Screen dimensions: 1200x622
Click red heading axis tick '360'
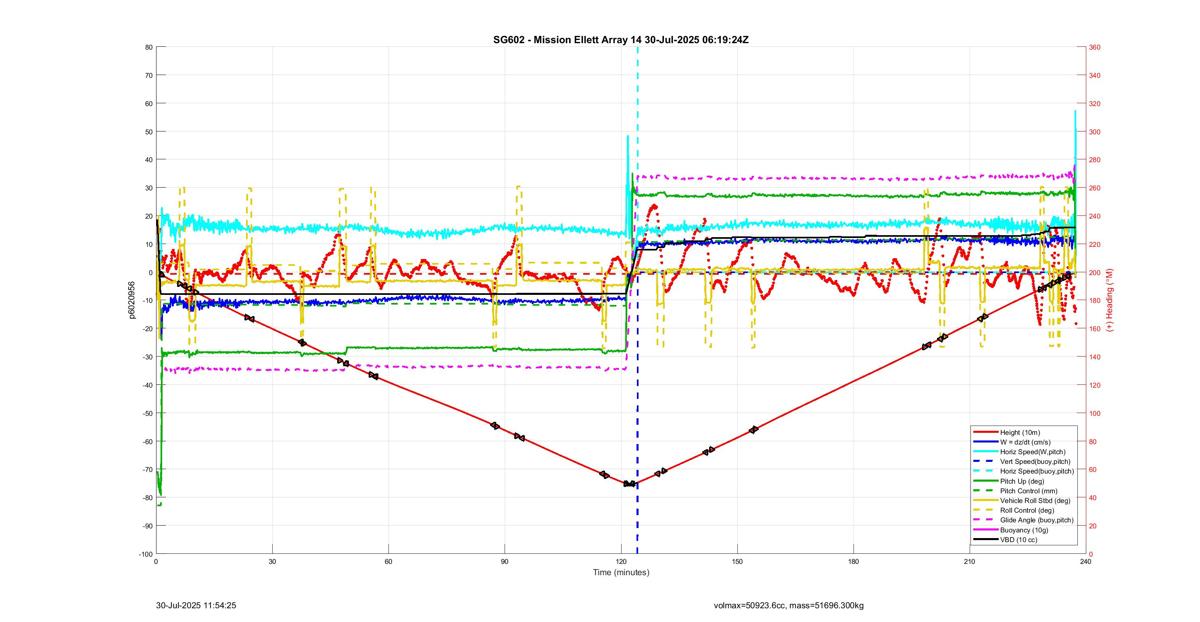tap(1095, 47)
